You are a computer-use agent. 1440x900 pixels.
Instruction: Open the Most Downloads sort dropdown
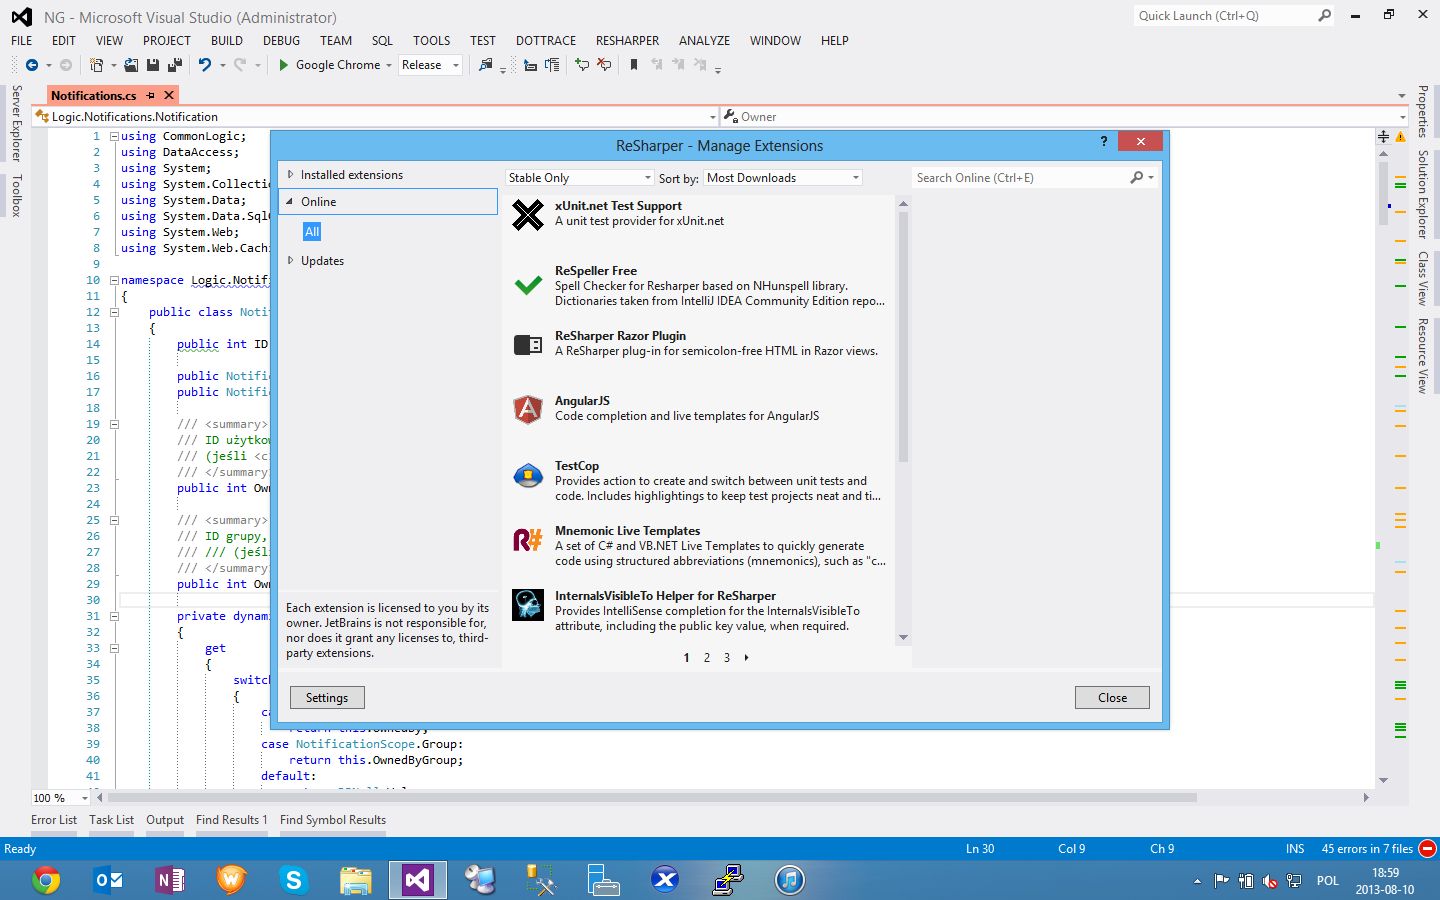[783, 178]
